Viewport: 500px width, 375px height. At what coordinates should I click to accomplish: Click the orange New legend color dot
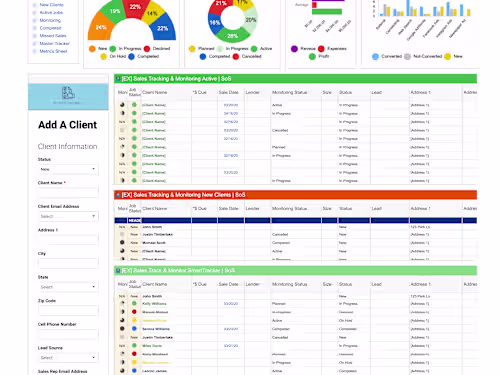92,49
